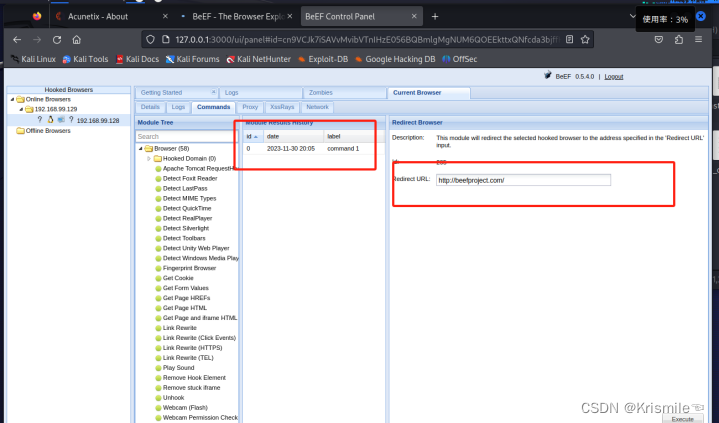Open the OffSec bookmark
This screenshot has width=719, height=423.
(x=459, y=59)
